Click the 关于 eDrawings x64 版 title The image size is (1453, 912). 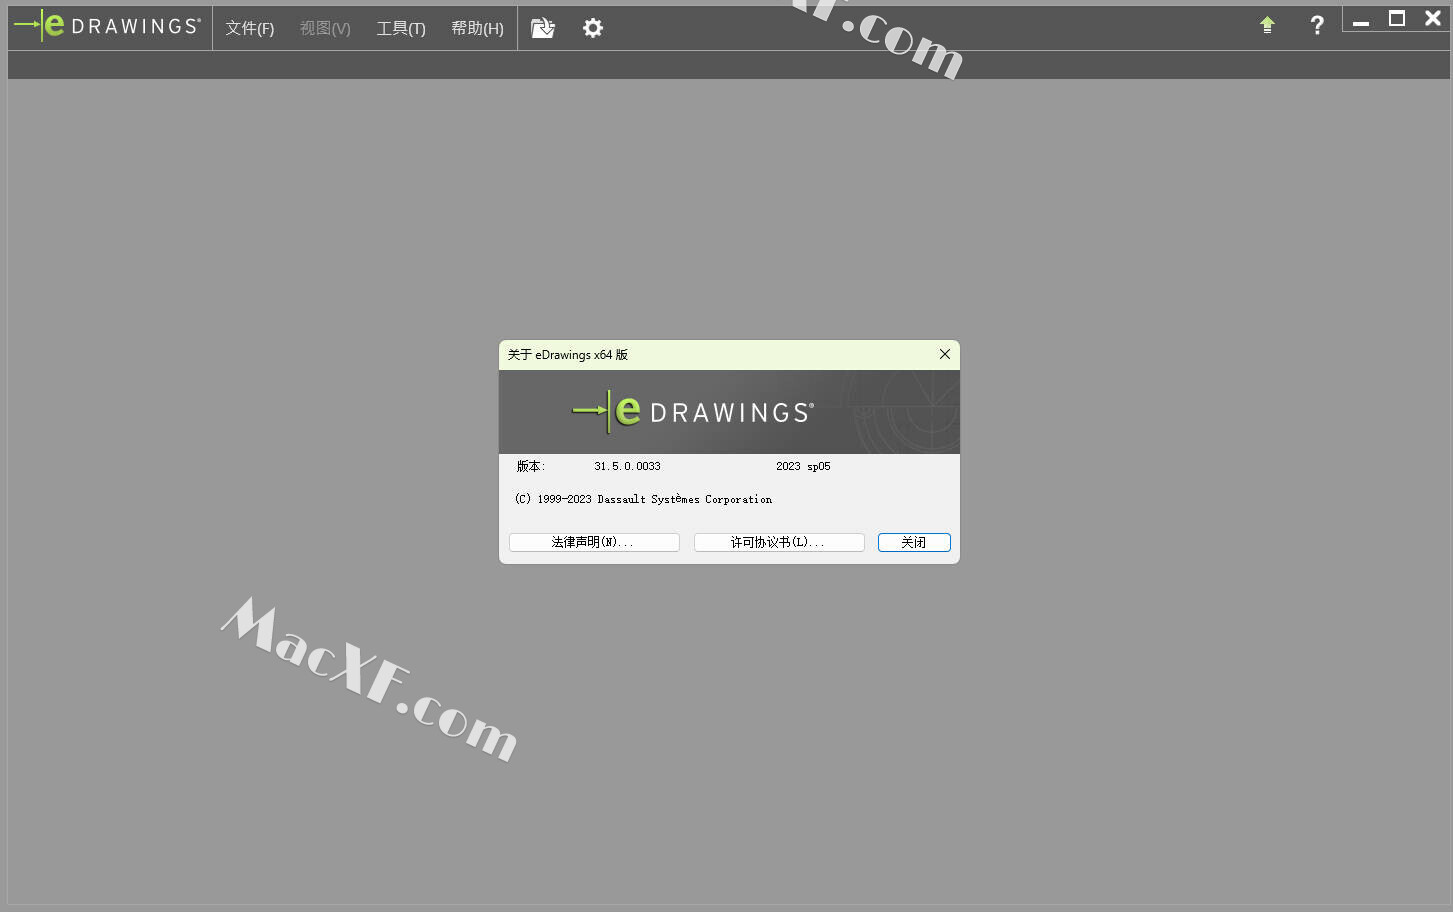[567, 355]
